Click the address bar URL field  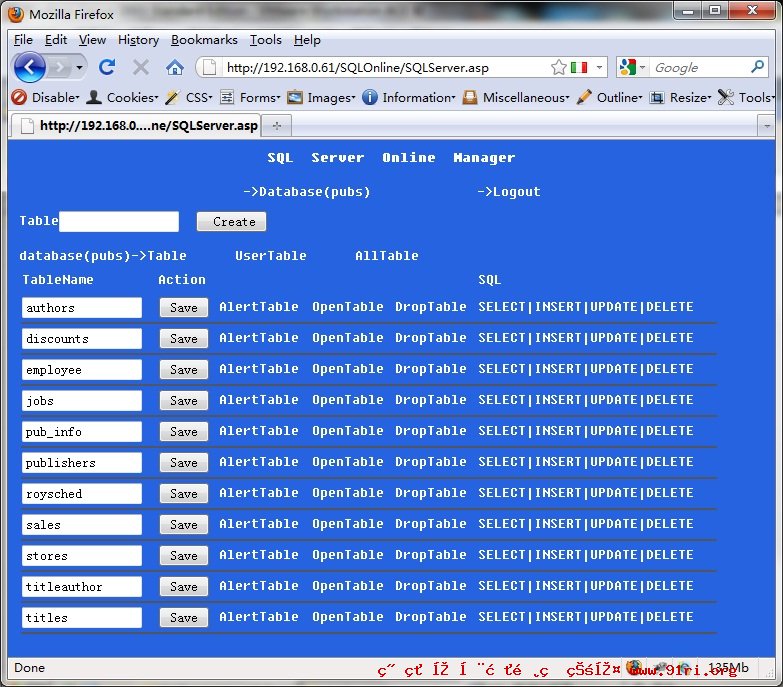(385, 67)
